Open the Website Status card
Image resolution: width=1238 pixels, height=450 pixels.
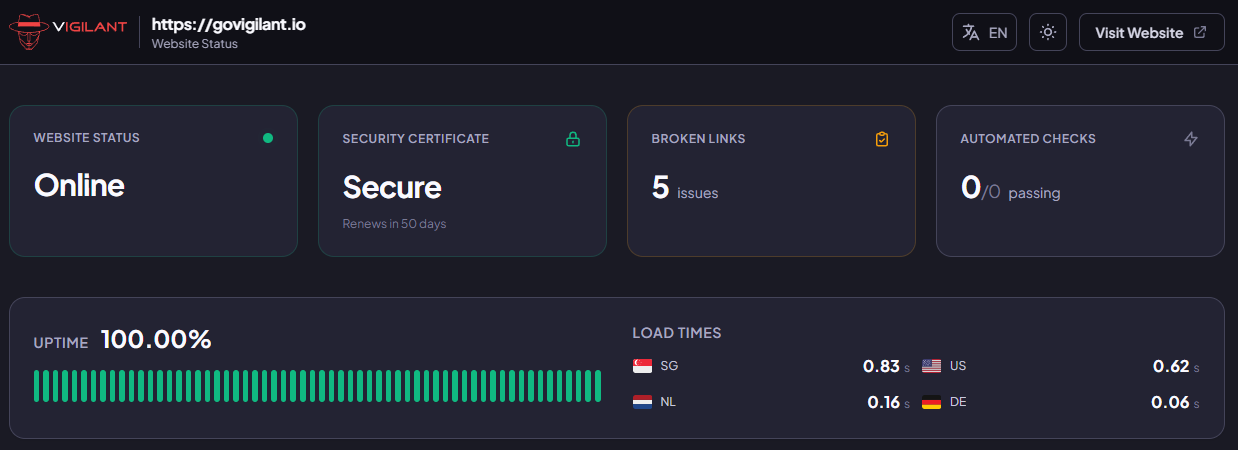point(153,181)
